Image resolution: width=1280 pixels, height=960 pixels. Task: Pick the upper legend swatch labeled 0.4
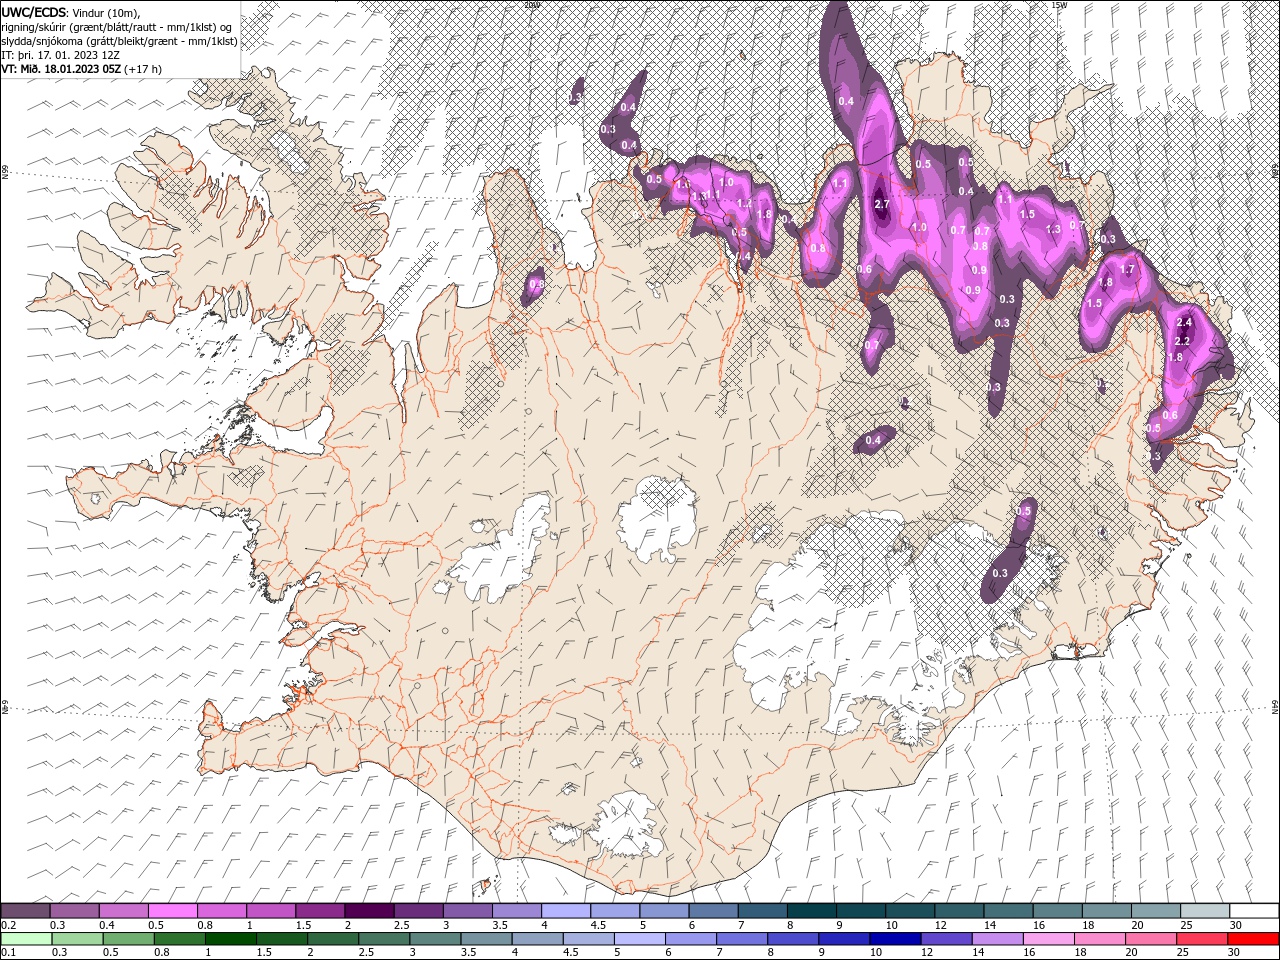point(123,910)
